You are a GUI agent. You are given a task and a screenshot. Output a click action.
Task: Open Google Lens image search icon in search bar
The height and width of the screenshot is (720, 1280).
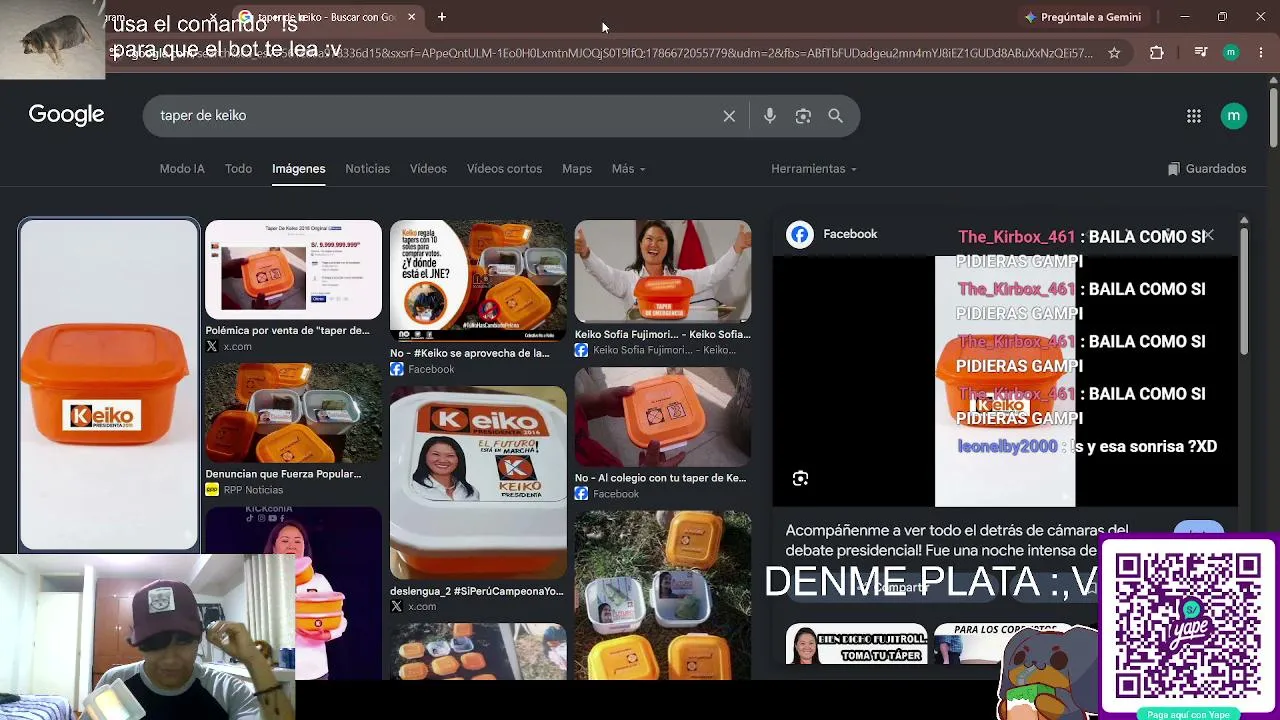tap(803, 116)
